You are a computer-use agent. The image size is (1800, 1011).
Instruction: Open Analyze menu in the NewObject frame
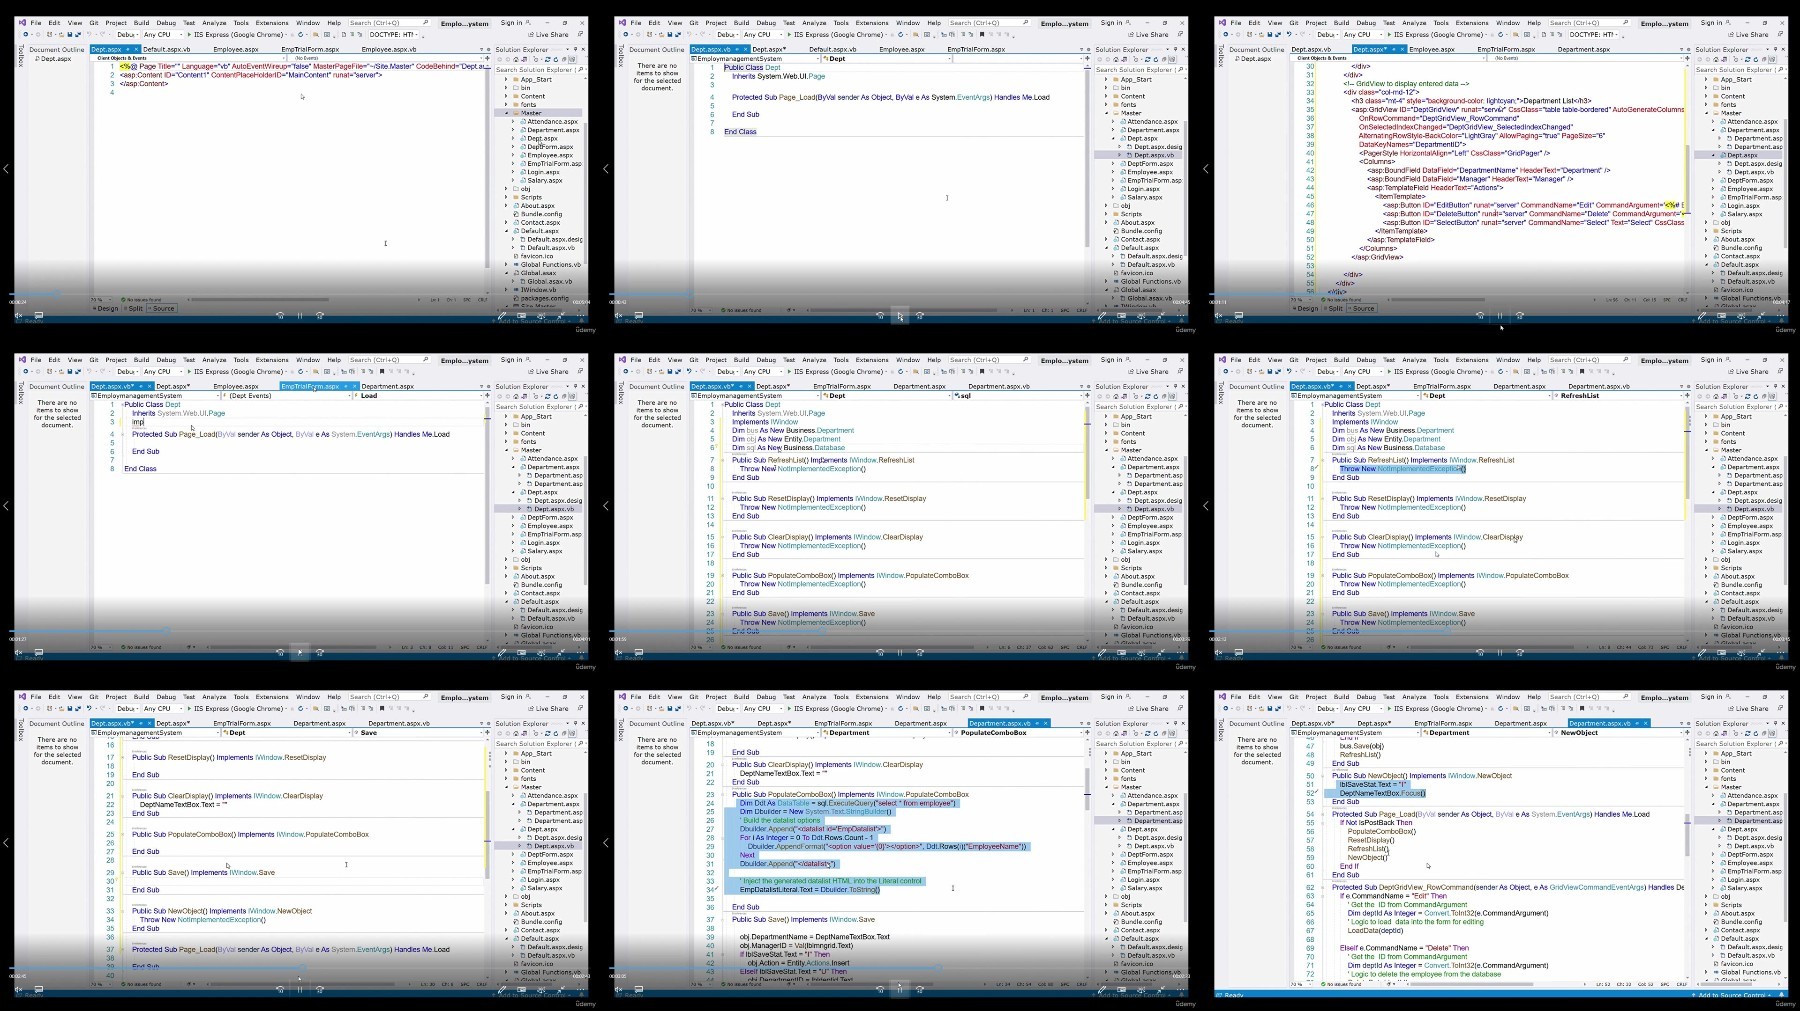(1414, 697)
